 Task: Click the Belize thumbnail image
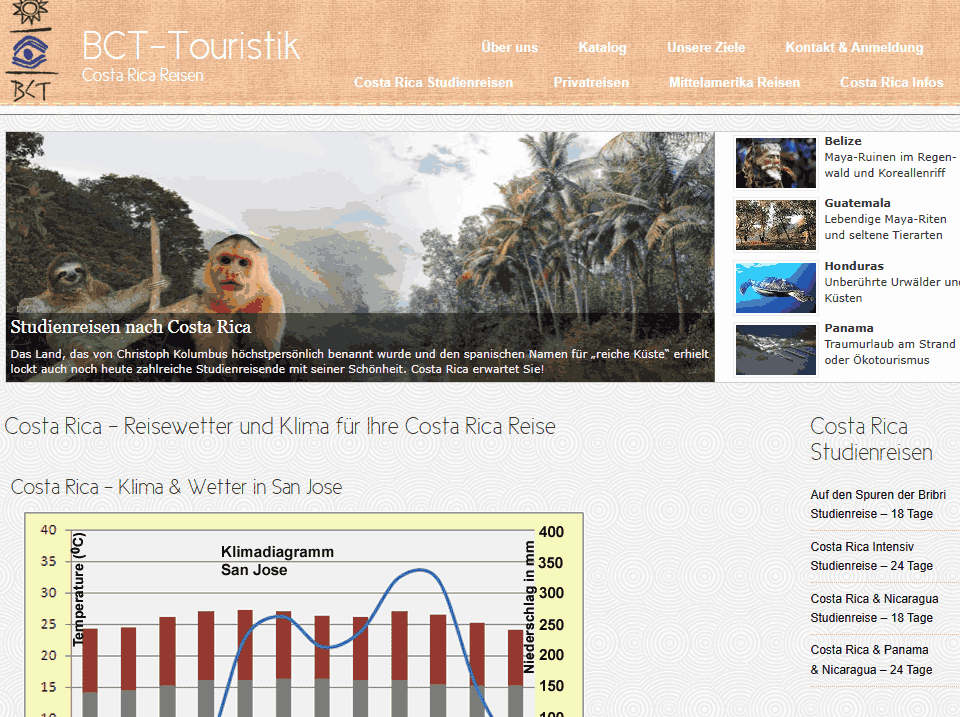click(x=776, y=162)
